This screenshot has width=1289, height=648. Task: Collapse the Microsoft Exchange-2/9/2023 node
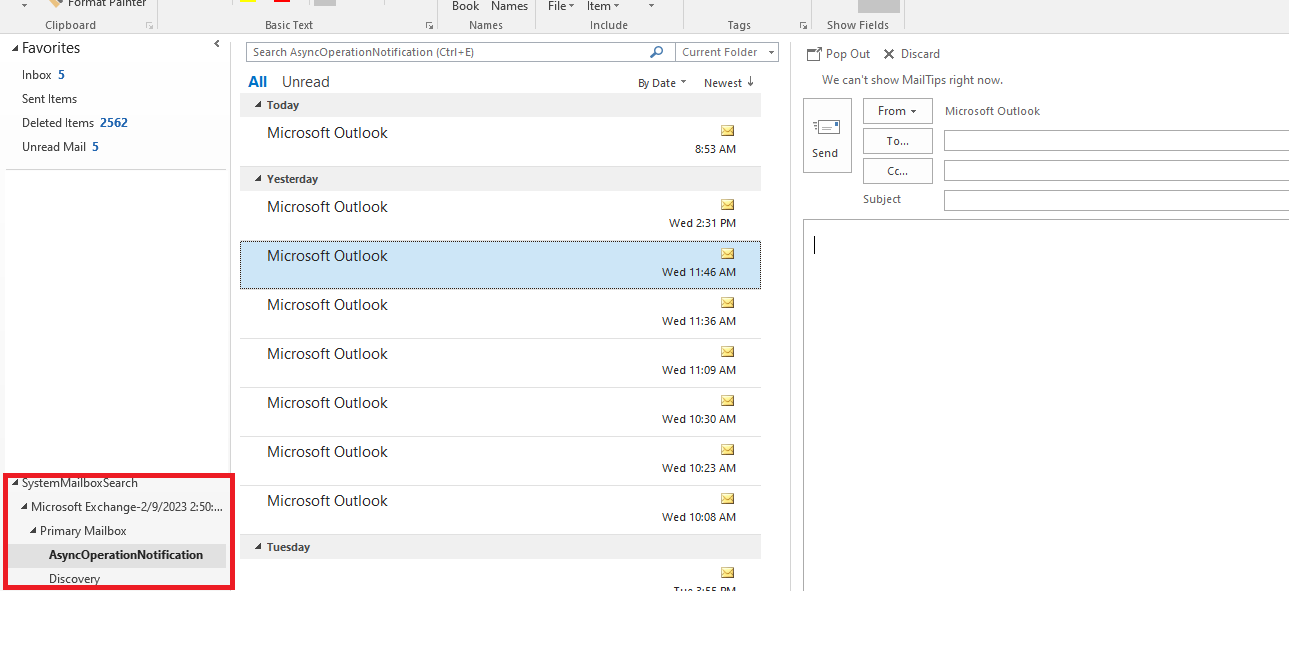coord(24,507)
